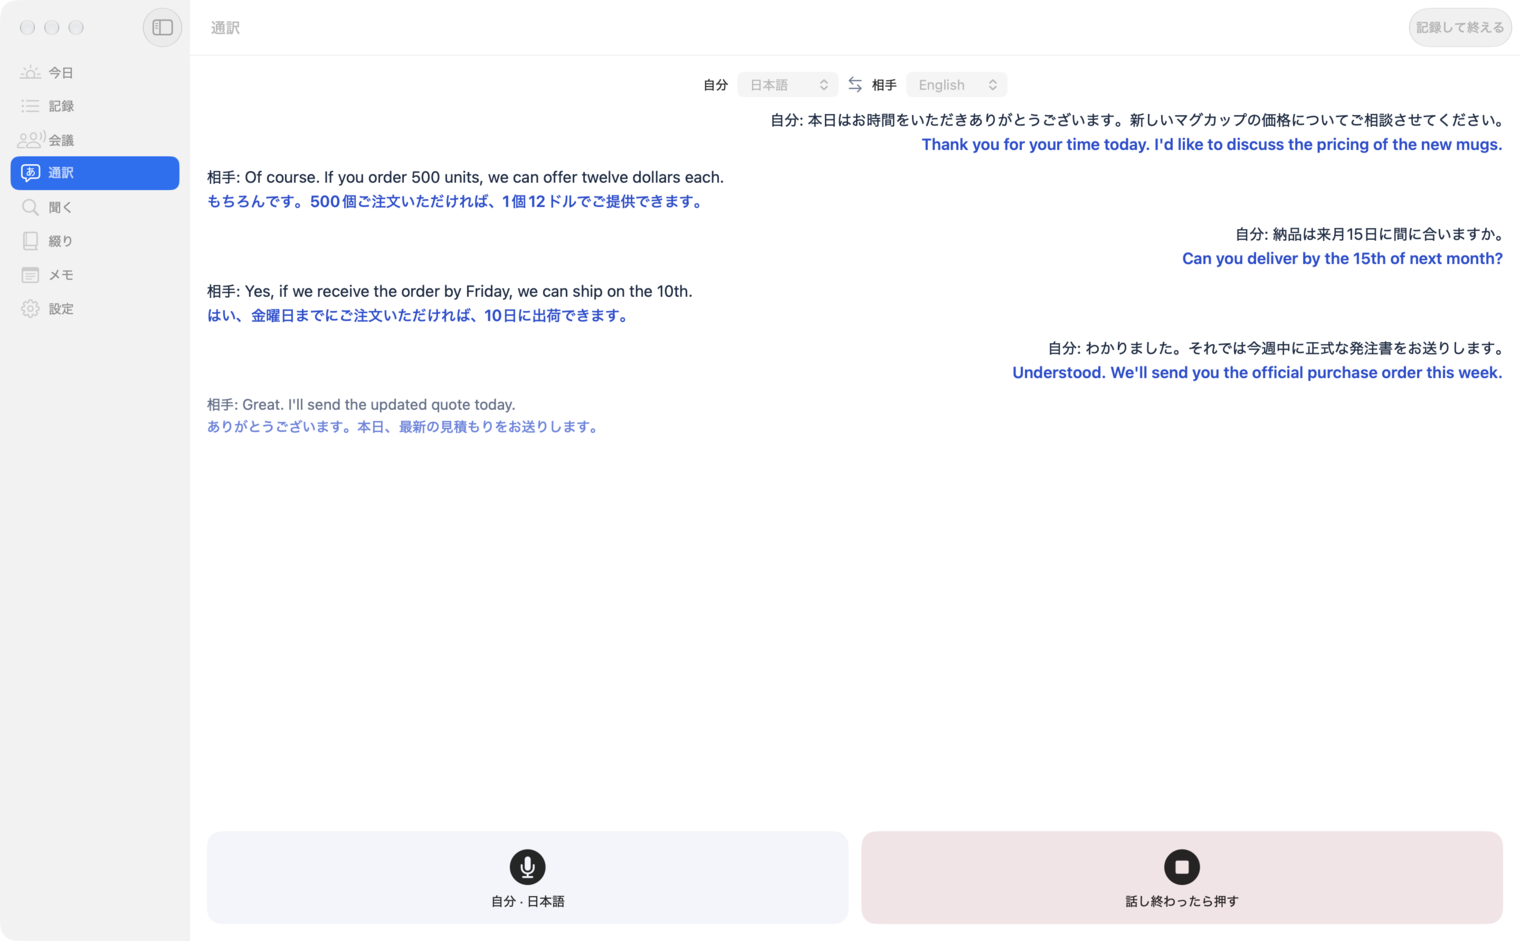The image size is (1520, 941).
Task: Click the note icon beside メモ
Action: point(30,275)
